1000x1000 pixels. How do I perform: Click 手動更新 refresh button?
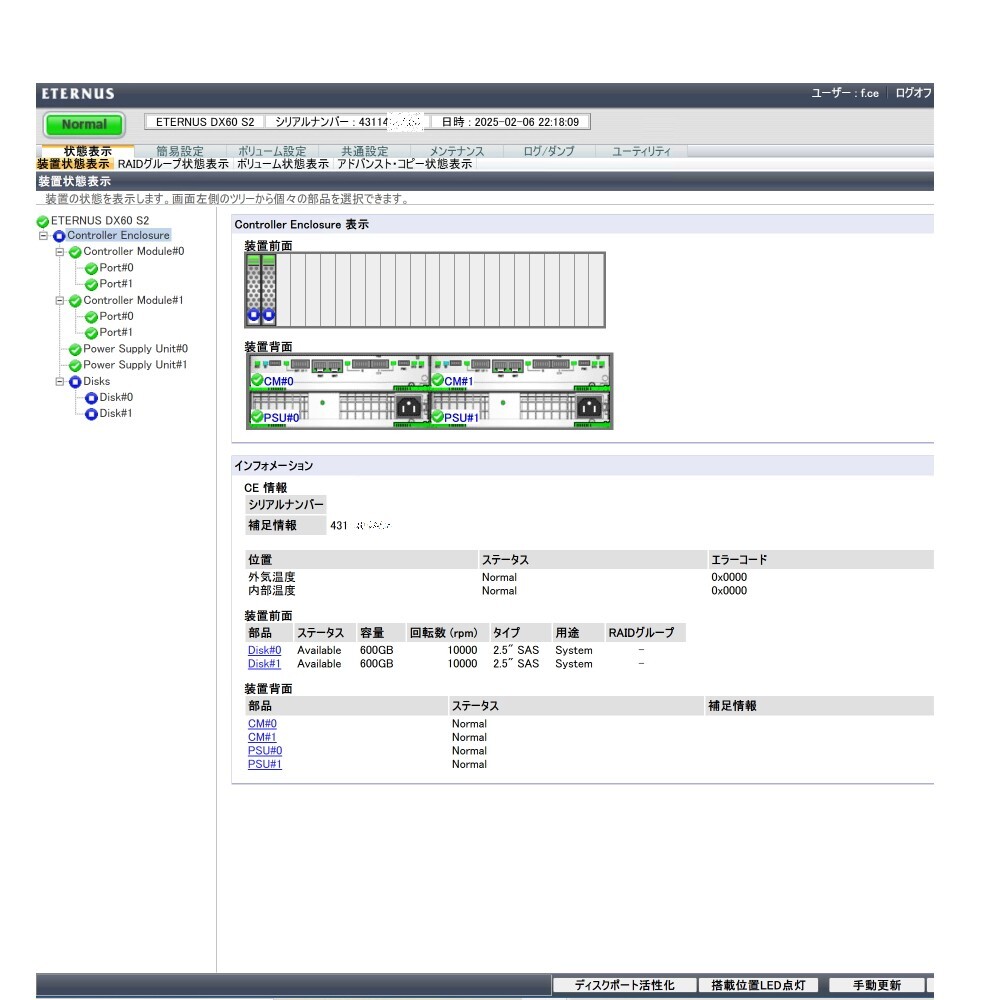877,985
